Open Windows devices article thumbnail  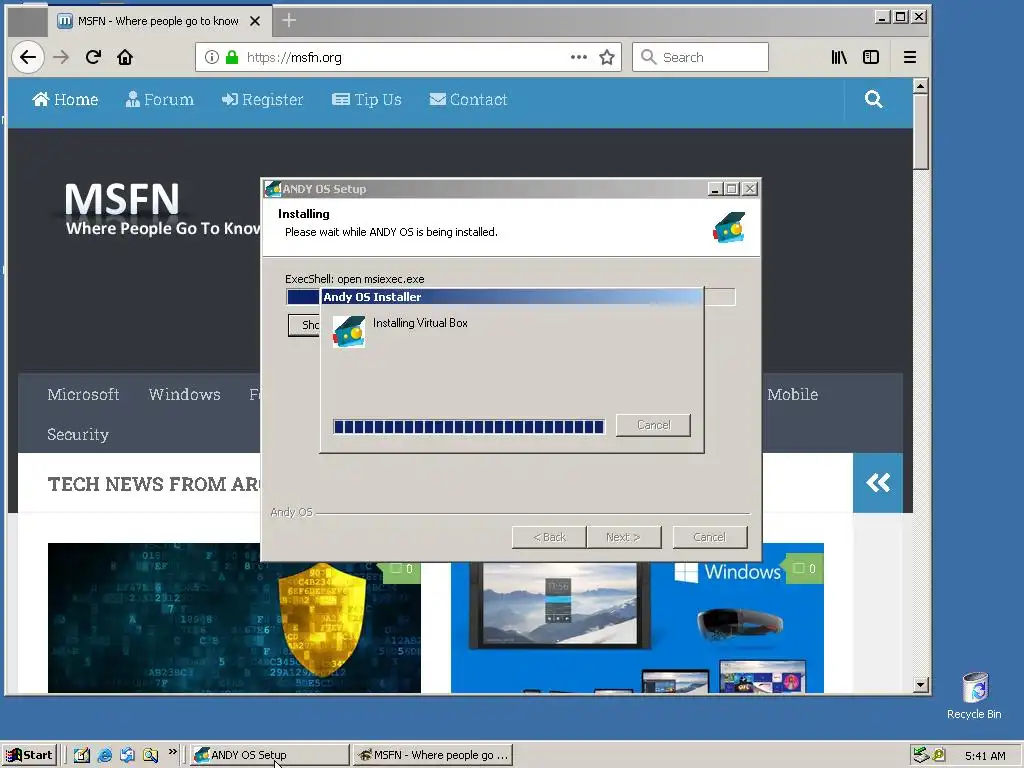[637, 618]
